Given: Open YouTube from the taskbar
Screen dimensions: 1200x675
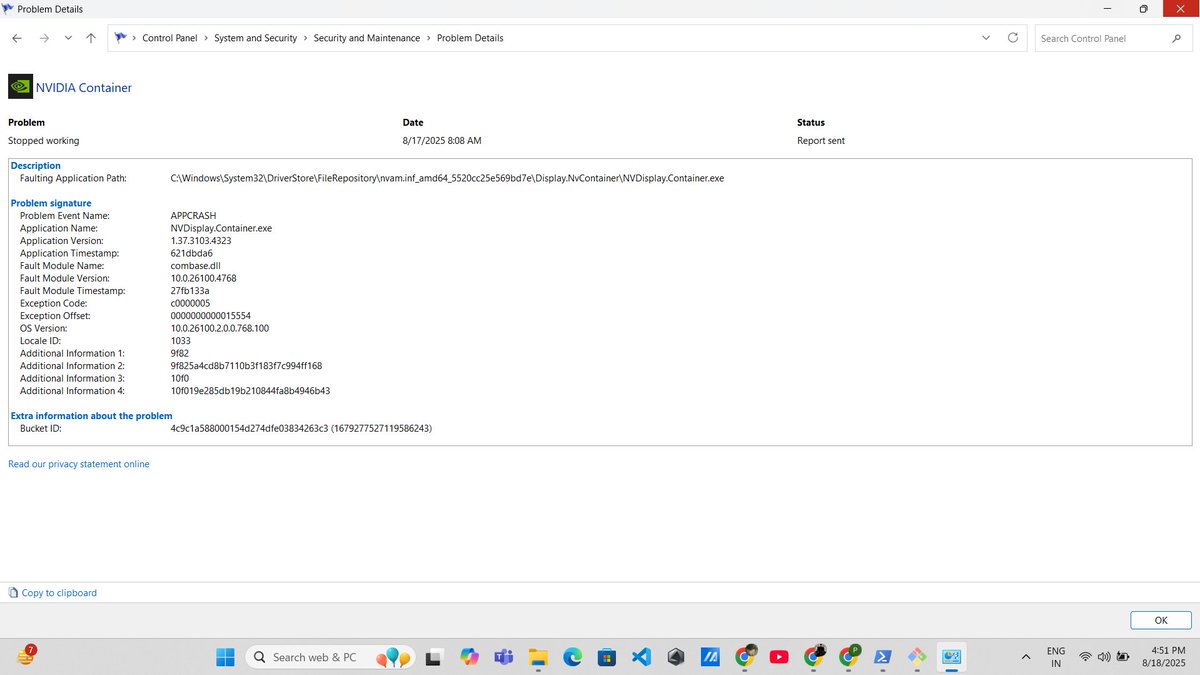Looking at the screenshot, I should coord(778,657).
